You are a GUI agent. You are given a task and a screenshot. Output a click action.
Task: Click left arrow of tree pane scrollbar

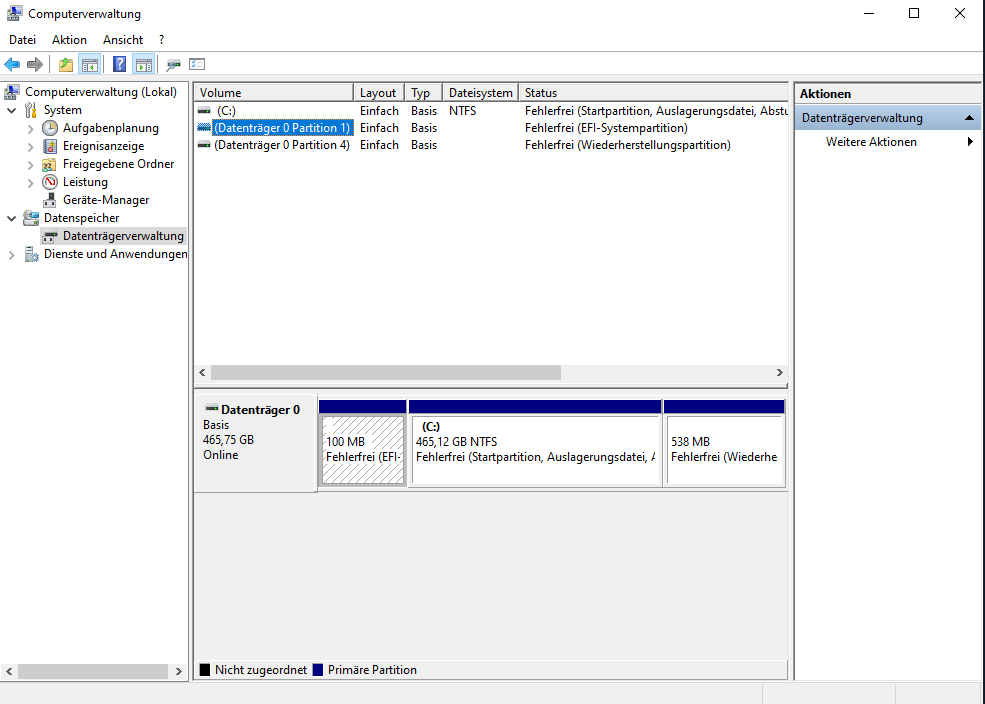click(9, 671)
